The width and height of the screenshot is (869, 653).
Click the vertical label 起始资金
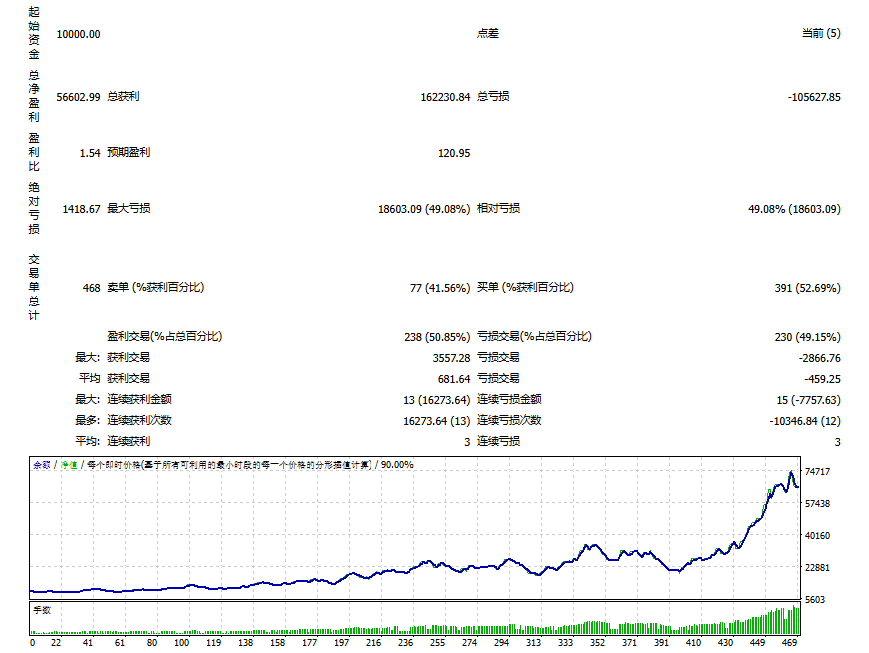click(34, 33)
